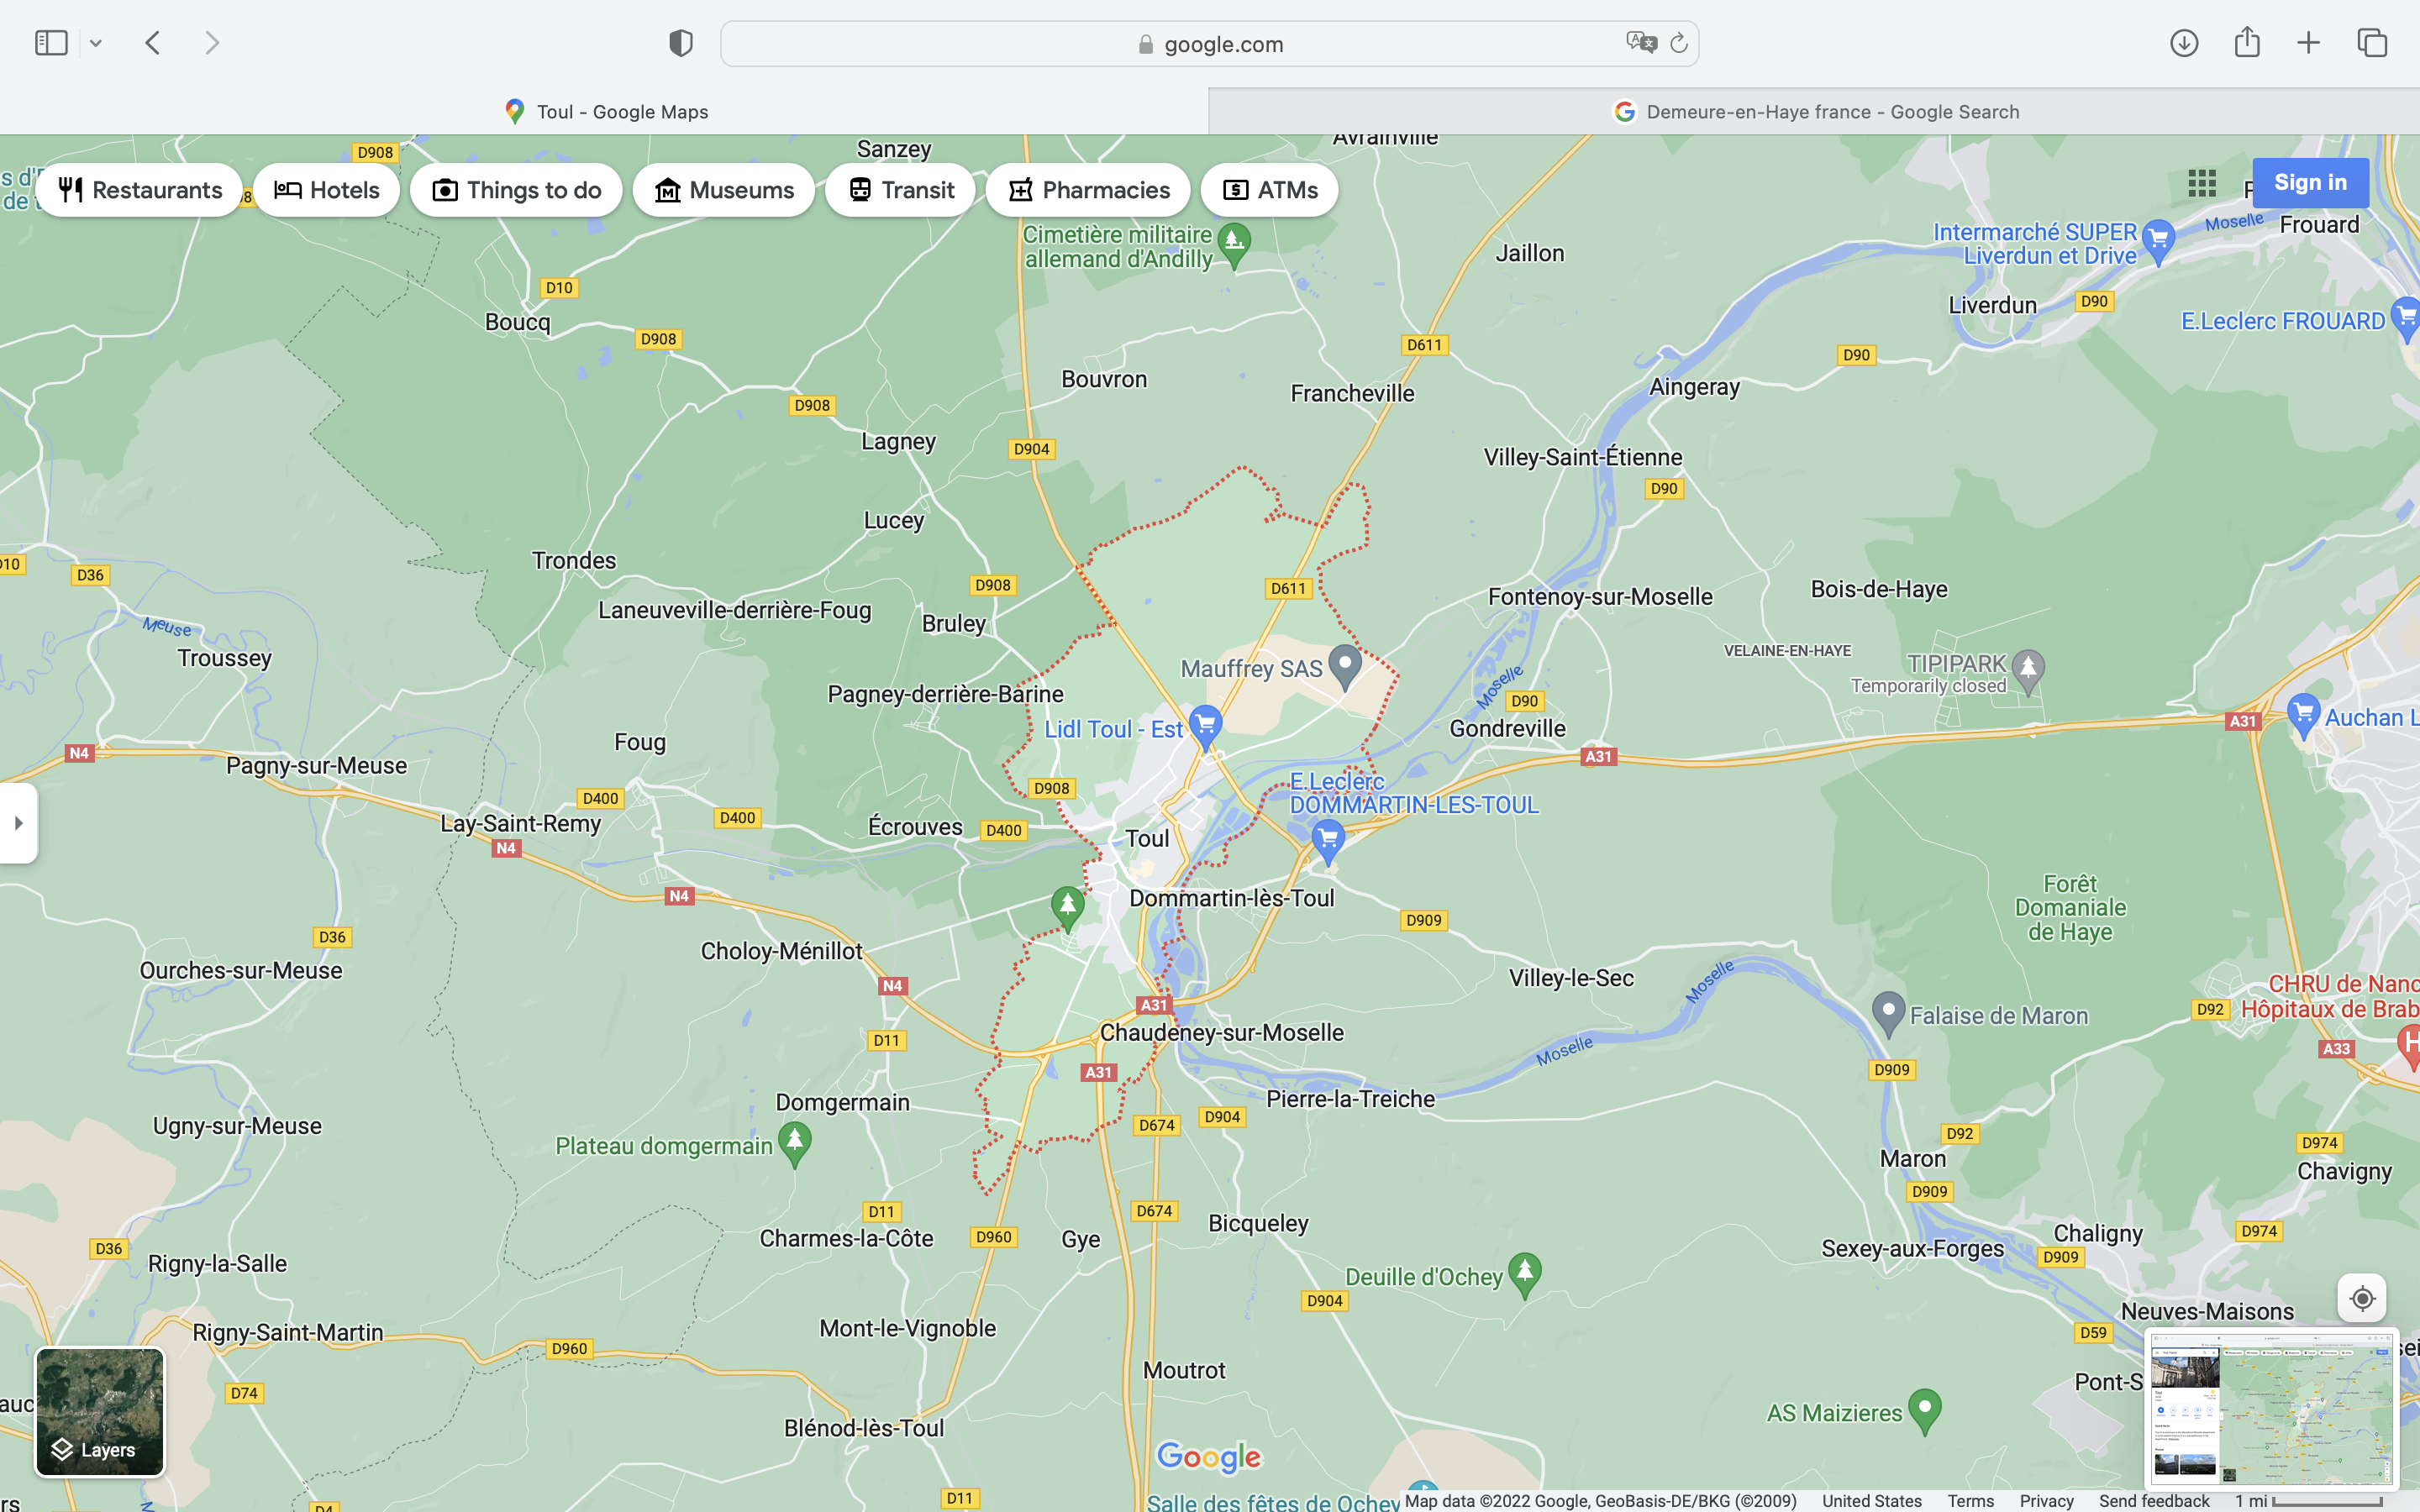The image size is (2420, 1512).
Task: Filter the map by Restaurants
Action: pyautogui.click(x=140, y=190)
